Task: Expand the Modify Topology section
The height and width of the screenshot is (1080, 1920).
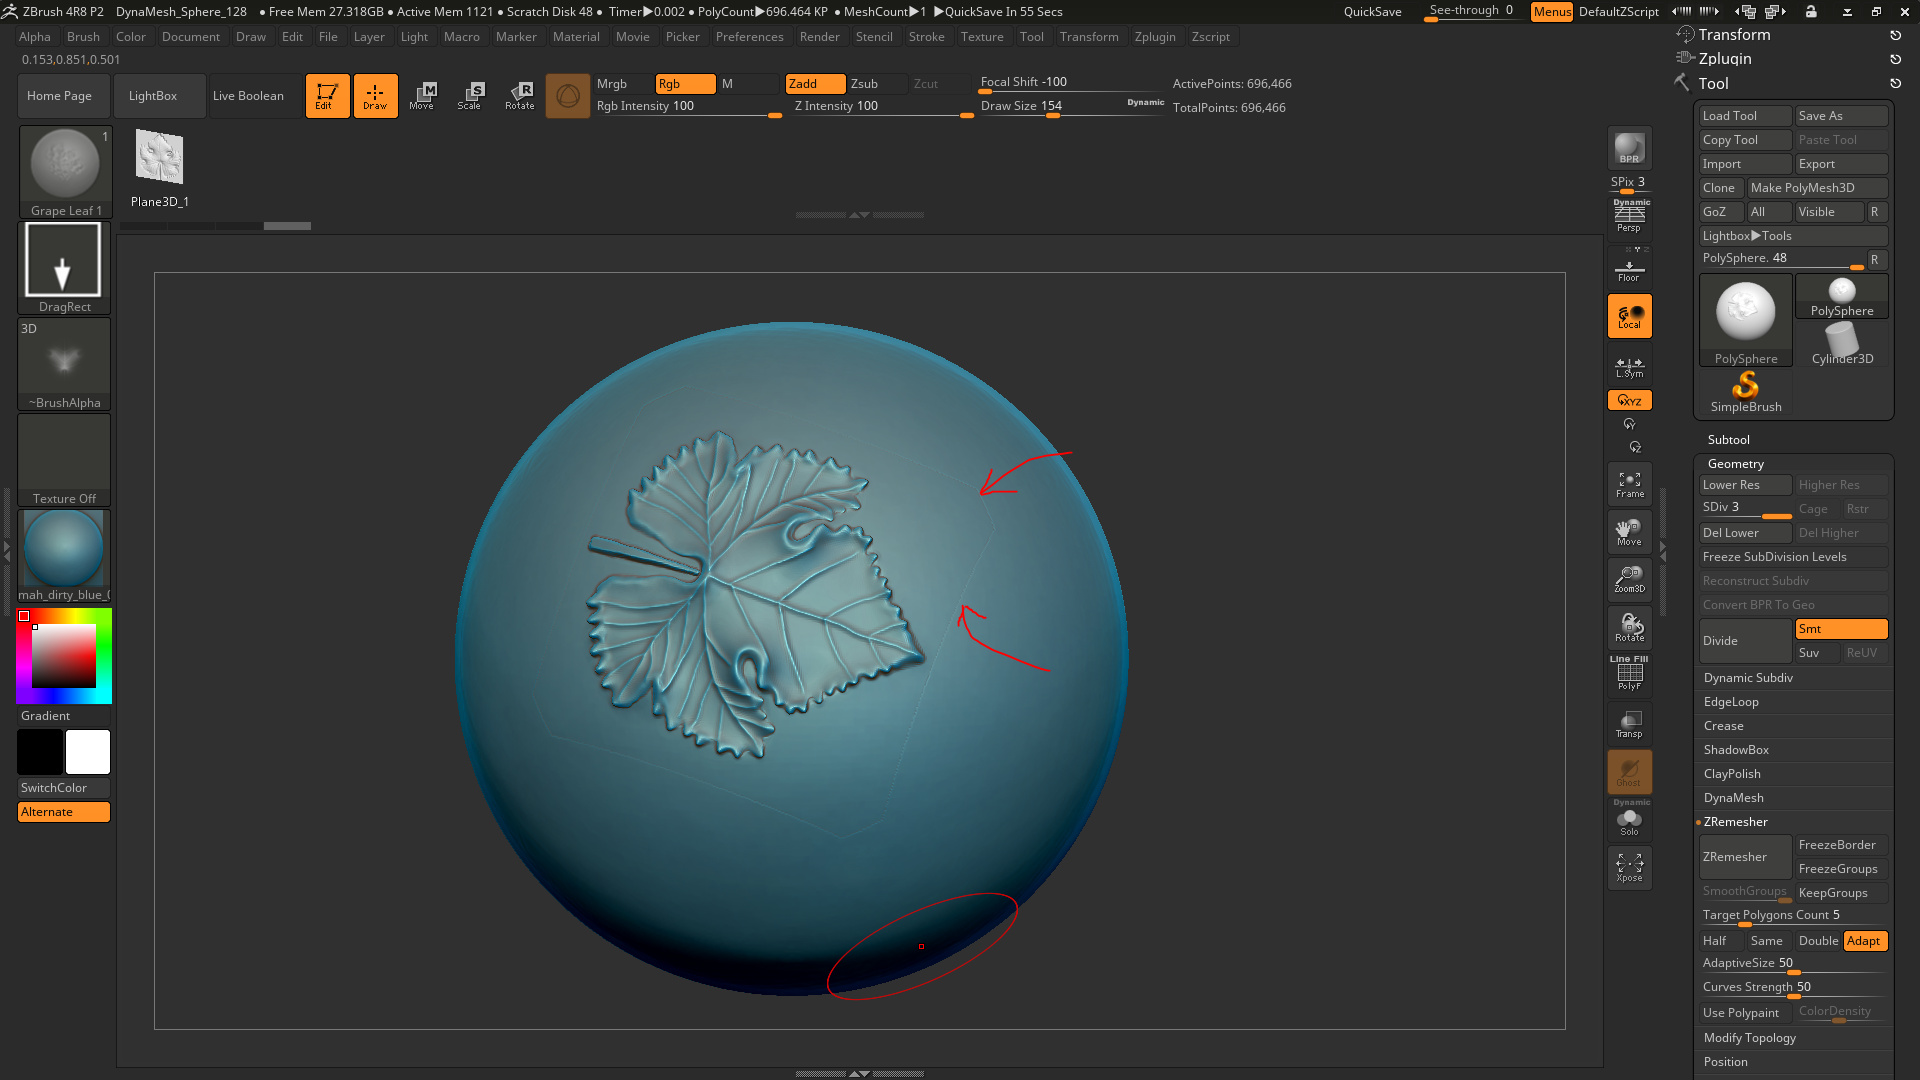Action: [1750, 1038]
